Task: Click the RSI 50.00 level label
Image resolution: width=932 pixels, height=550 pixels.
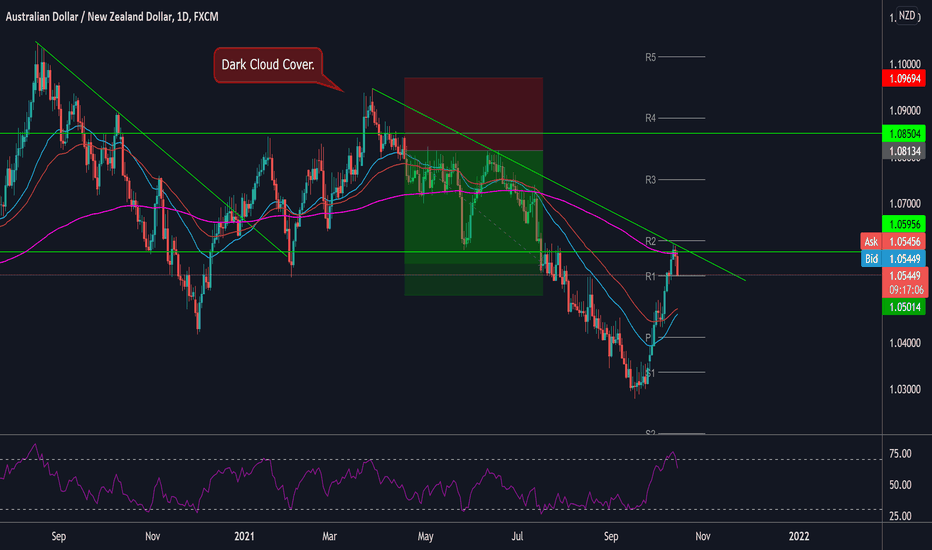Action: click(900, 485)
